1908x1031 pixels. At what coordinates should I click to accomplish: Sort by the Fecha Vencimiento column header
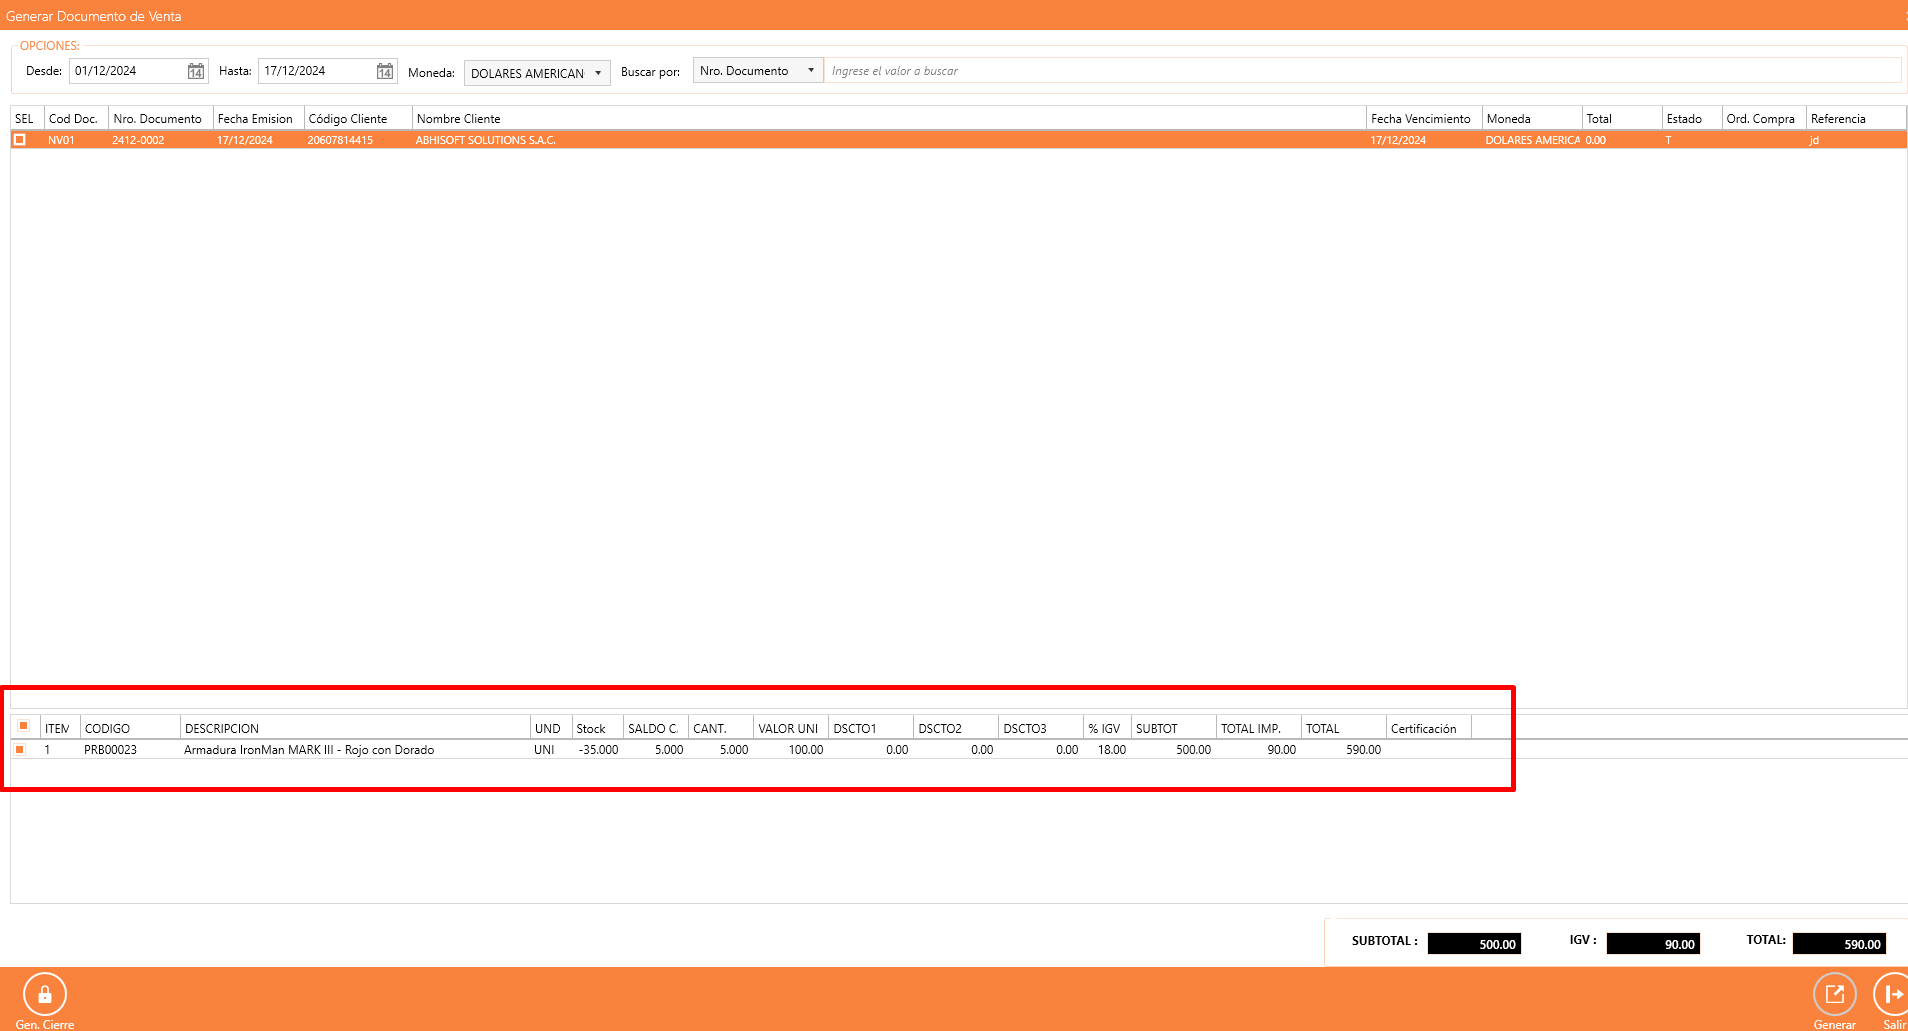1424,118
